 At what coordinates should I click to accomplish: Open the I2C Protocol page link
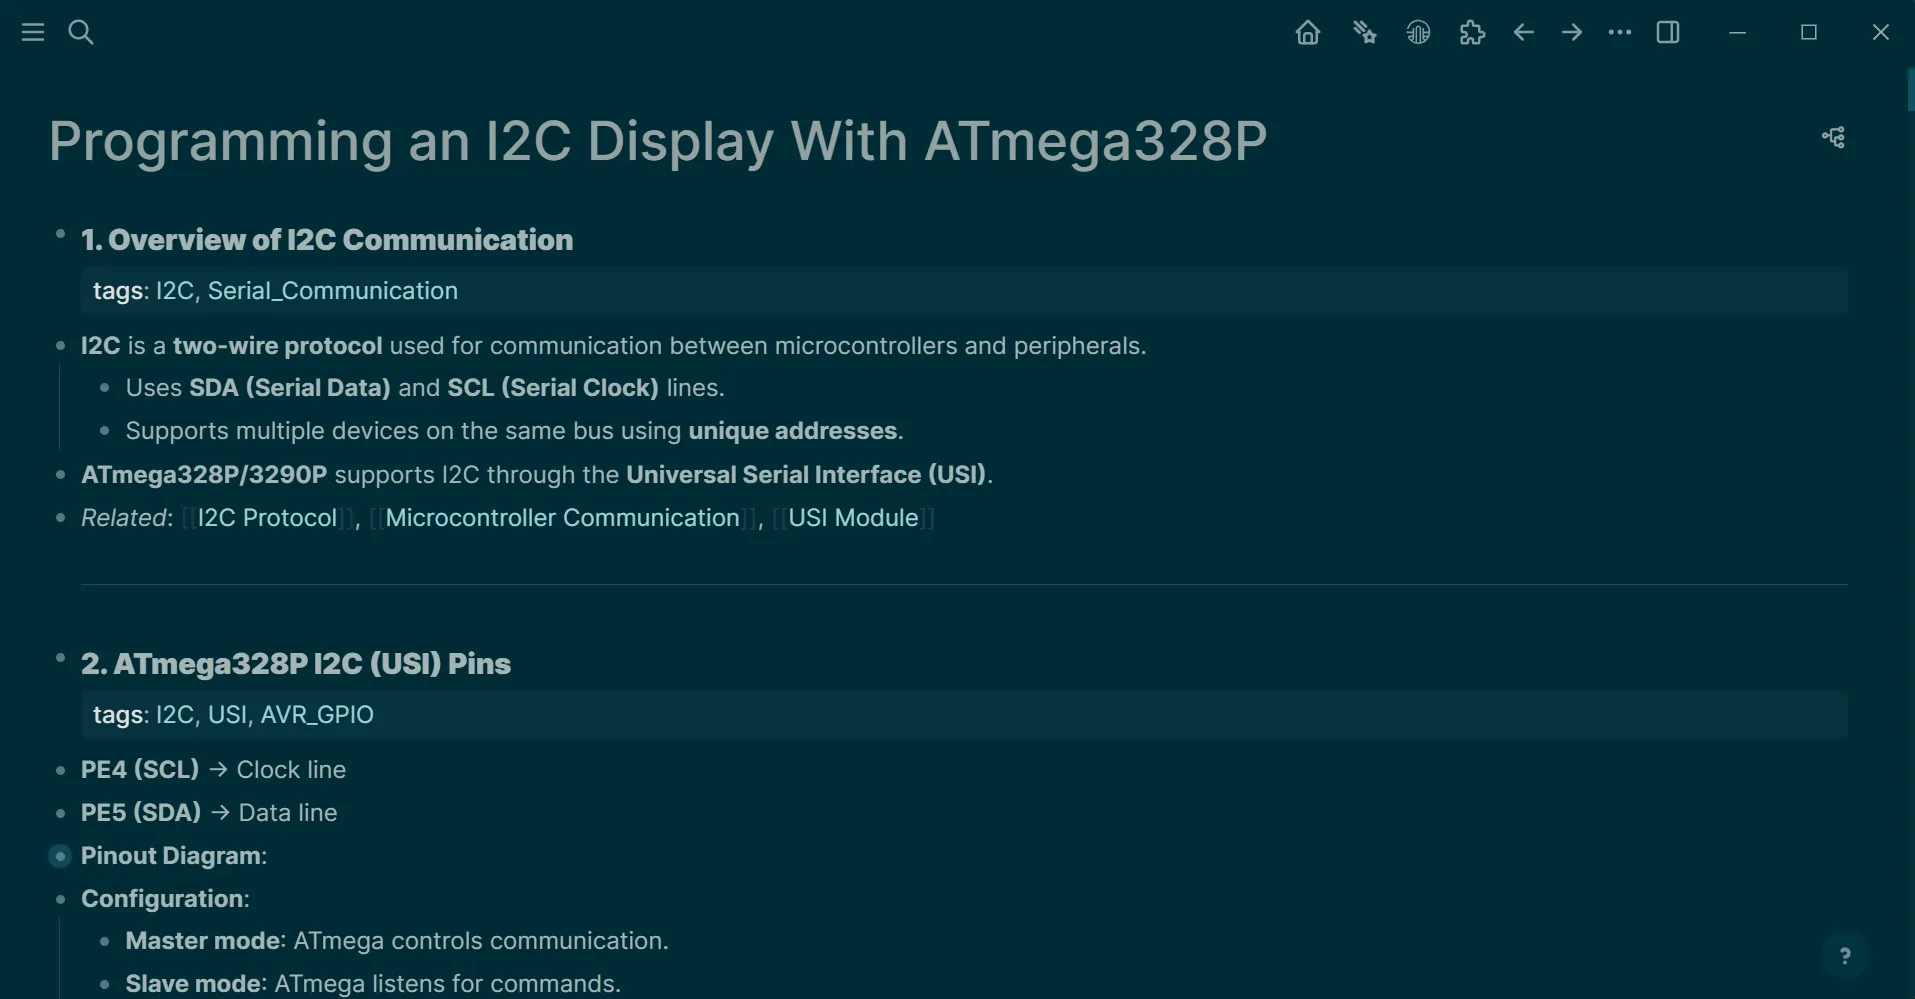point(267,518)
